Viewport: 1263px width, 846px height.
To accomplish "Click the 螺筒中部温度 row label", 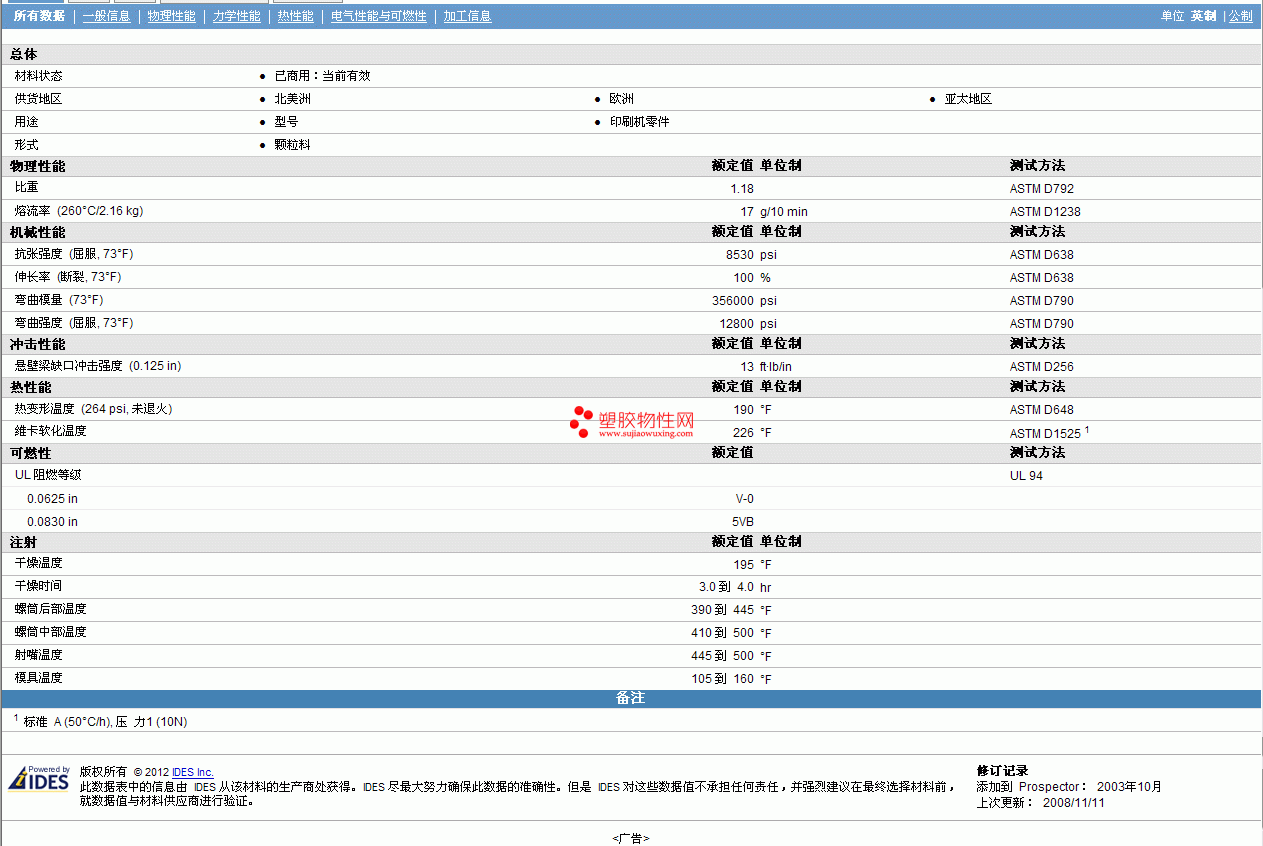I will tap(50, 632).
